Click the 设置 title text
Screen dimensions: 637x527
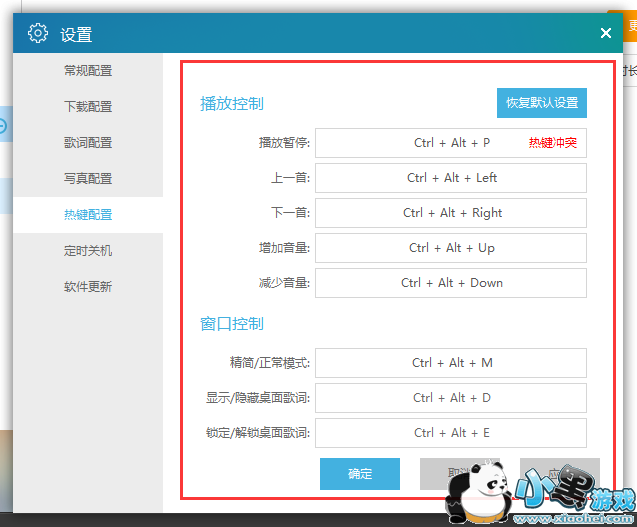click(x=76, y=35)
